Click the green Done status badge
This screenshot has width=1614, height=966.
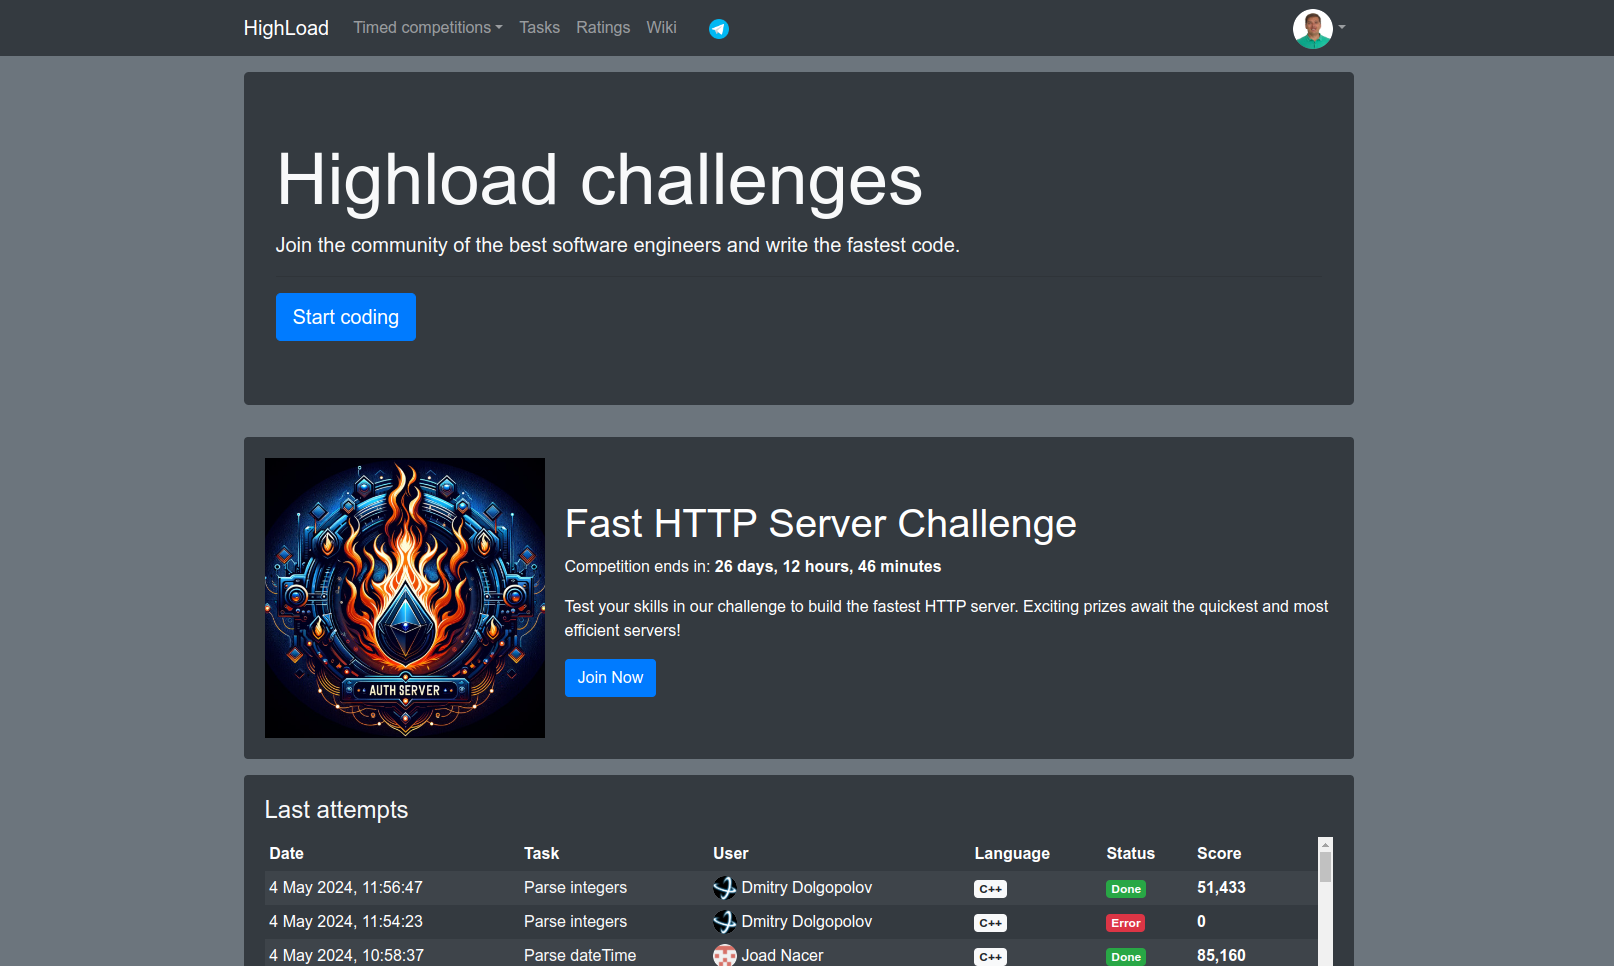(1125, 888)
